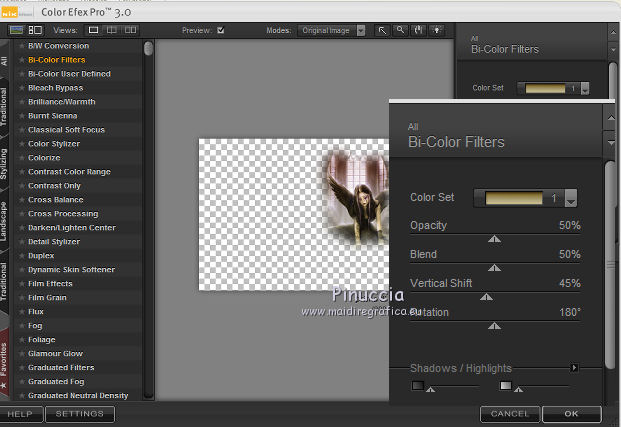This screenshot has height=427, width=621.
Task: Click enlarged Color Set gold swatch
Action: (x=514, y=198)
